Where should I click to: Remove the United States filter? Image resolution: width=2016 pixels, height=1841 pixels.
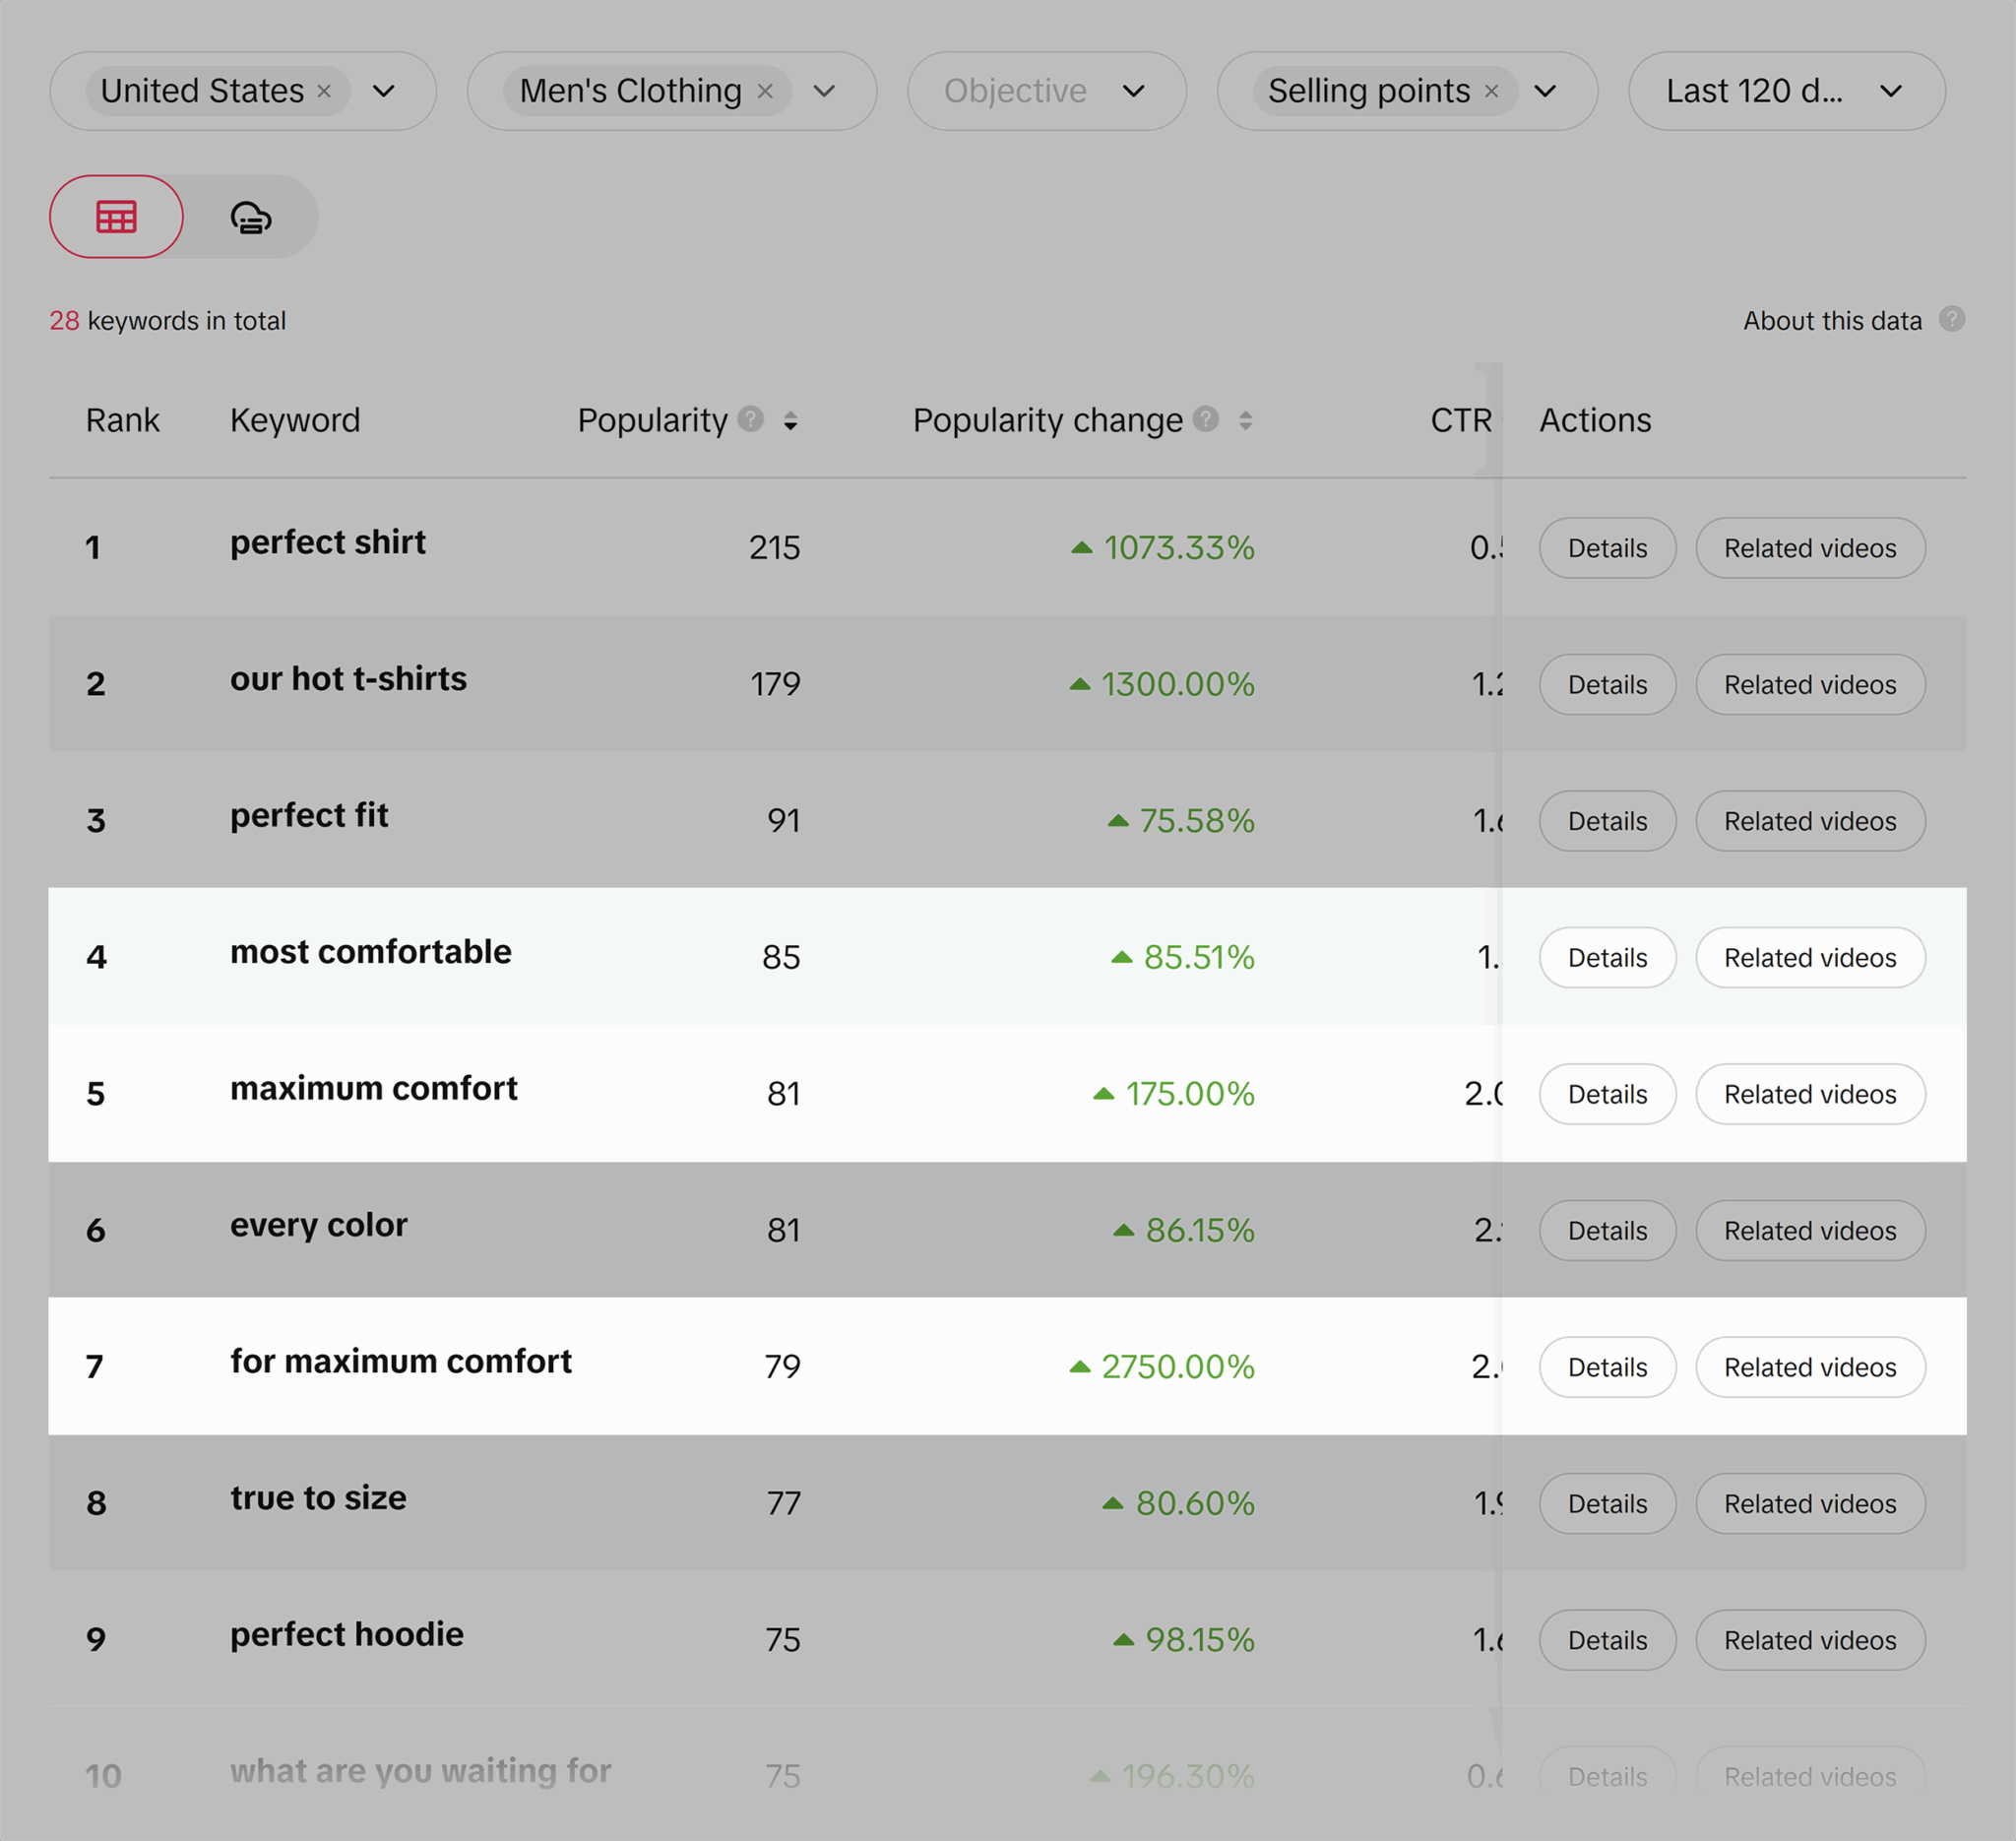[324, 91]
